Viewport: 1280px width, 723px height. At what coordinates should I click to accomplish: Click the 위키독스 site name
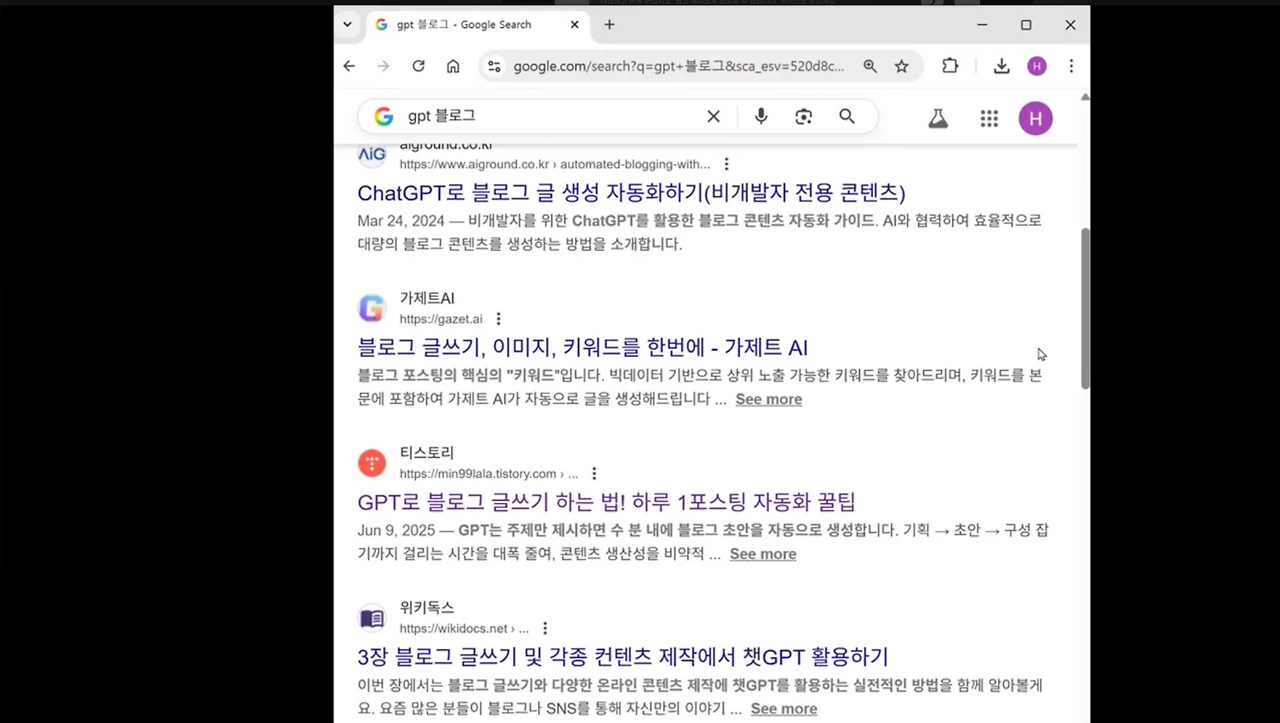tap(427, 608)
